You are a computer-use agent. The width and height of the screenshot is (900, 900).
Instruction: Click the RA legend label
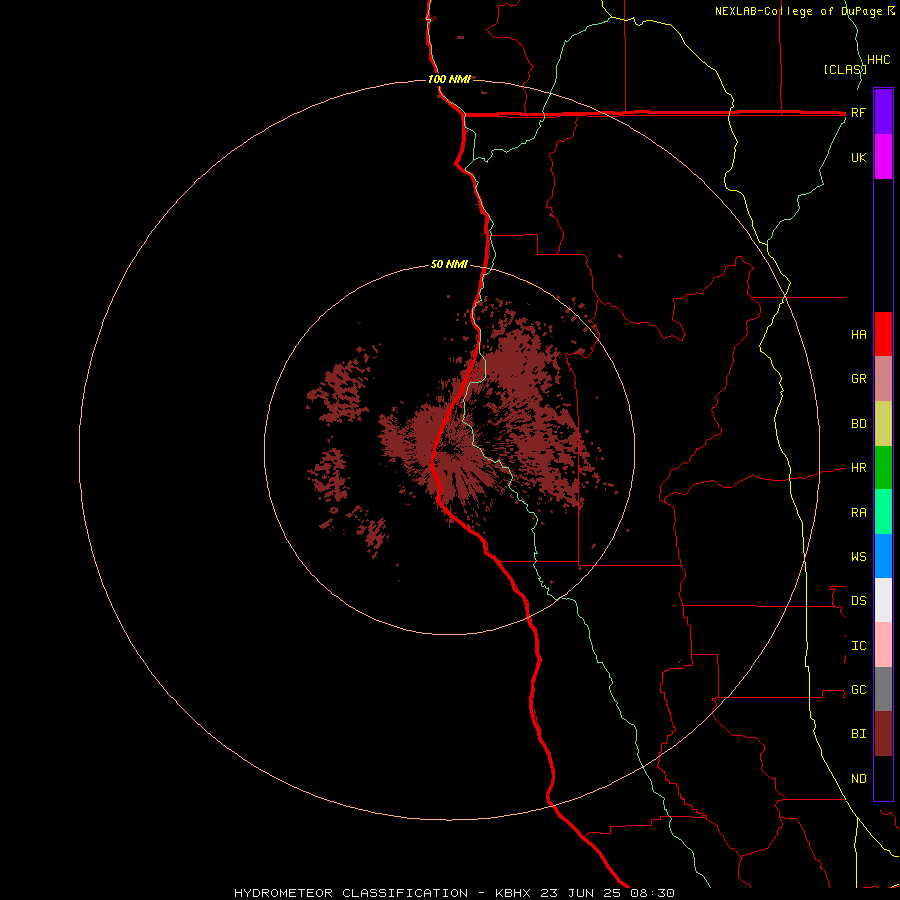pyautogui.click(x=858, y=512)
